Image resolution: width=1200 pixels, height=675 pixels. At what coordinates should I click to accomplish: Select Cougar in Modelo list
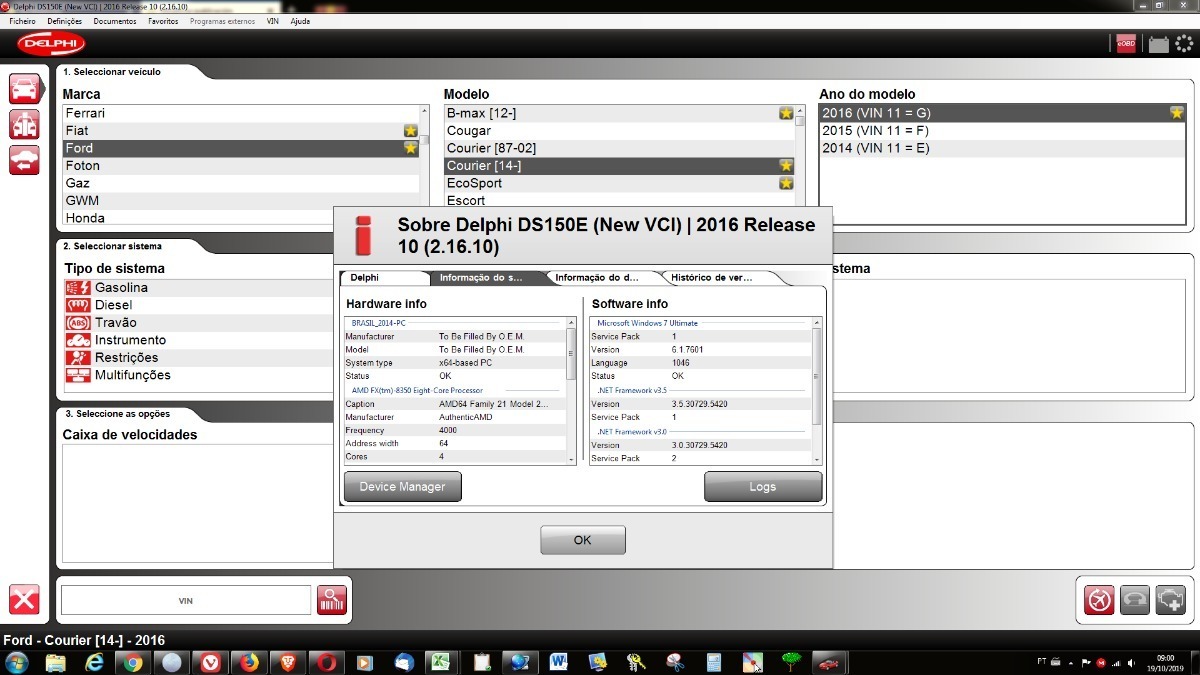coord(619,131)
